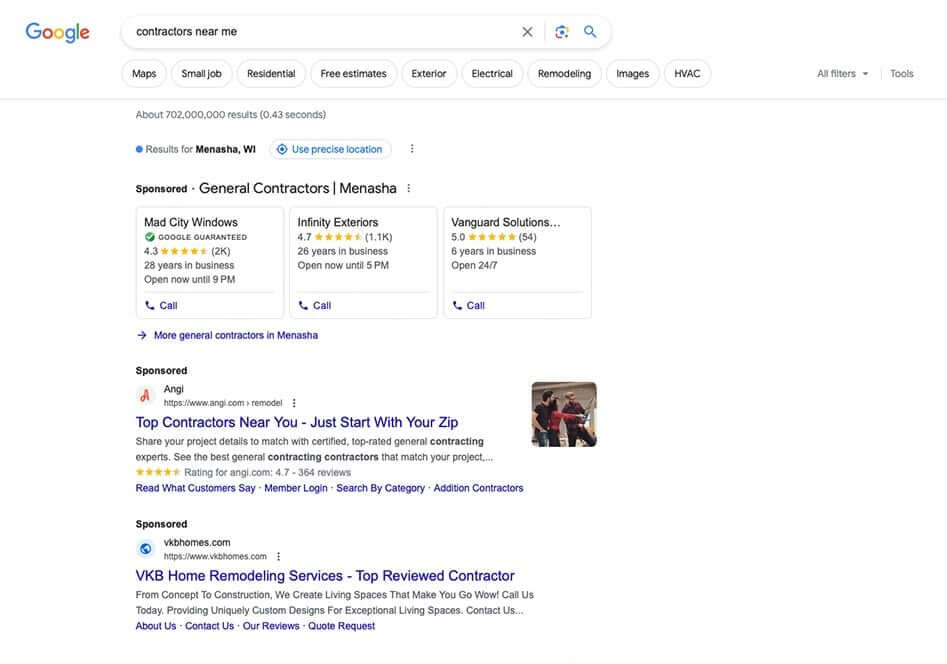Viewport: 947px width, 664px height.
Task: Click the Angi favicon logo
Action: click(x=145, y=395)
